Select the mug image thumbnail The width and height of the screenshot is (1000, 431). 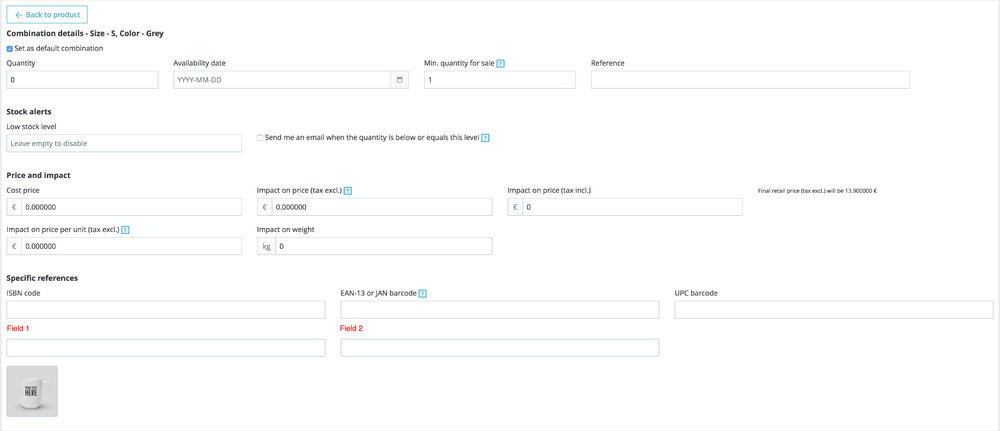pos(32,391)
